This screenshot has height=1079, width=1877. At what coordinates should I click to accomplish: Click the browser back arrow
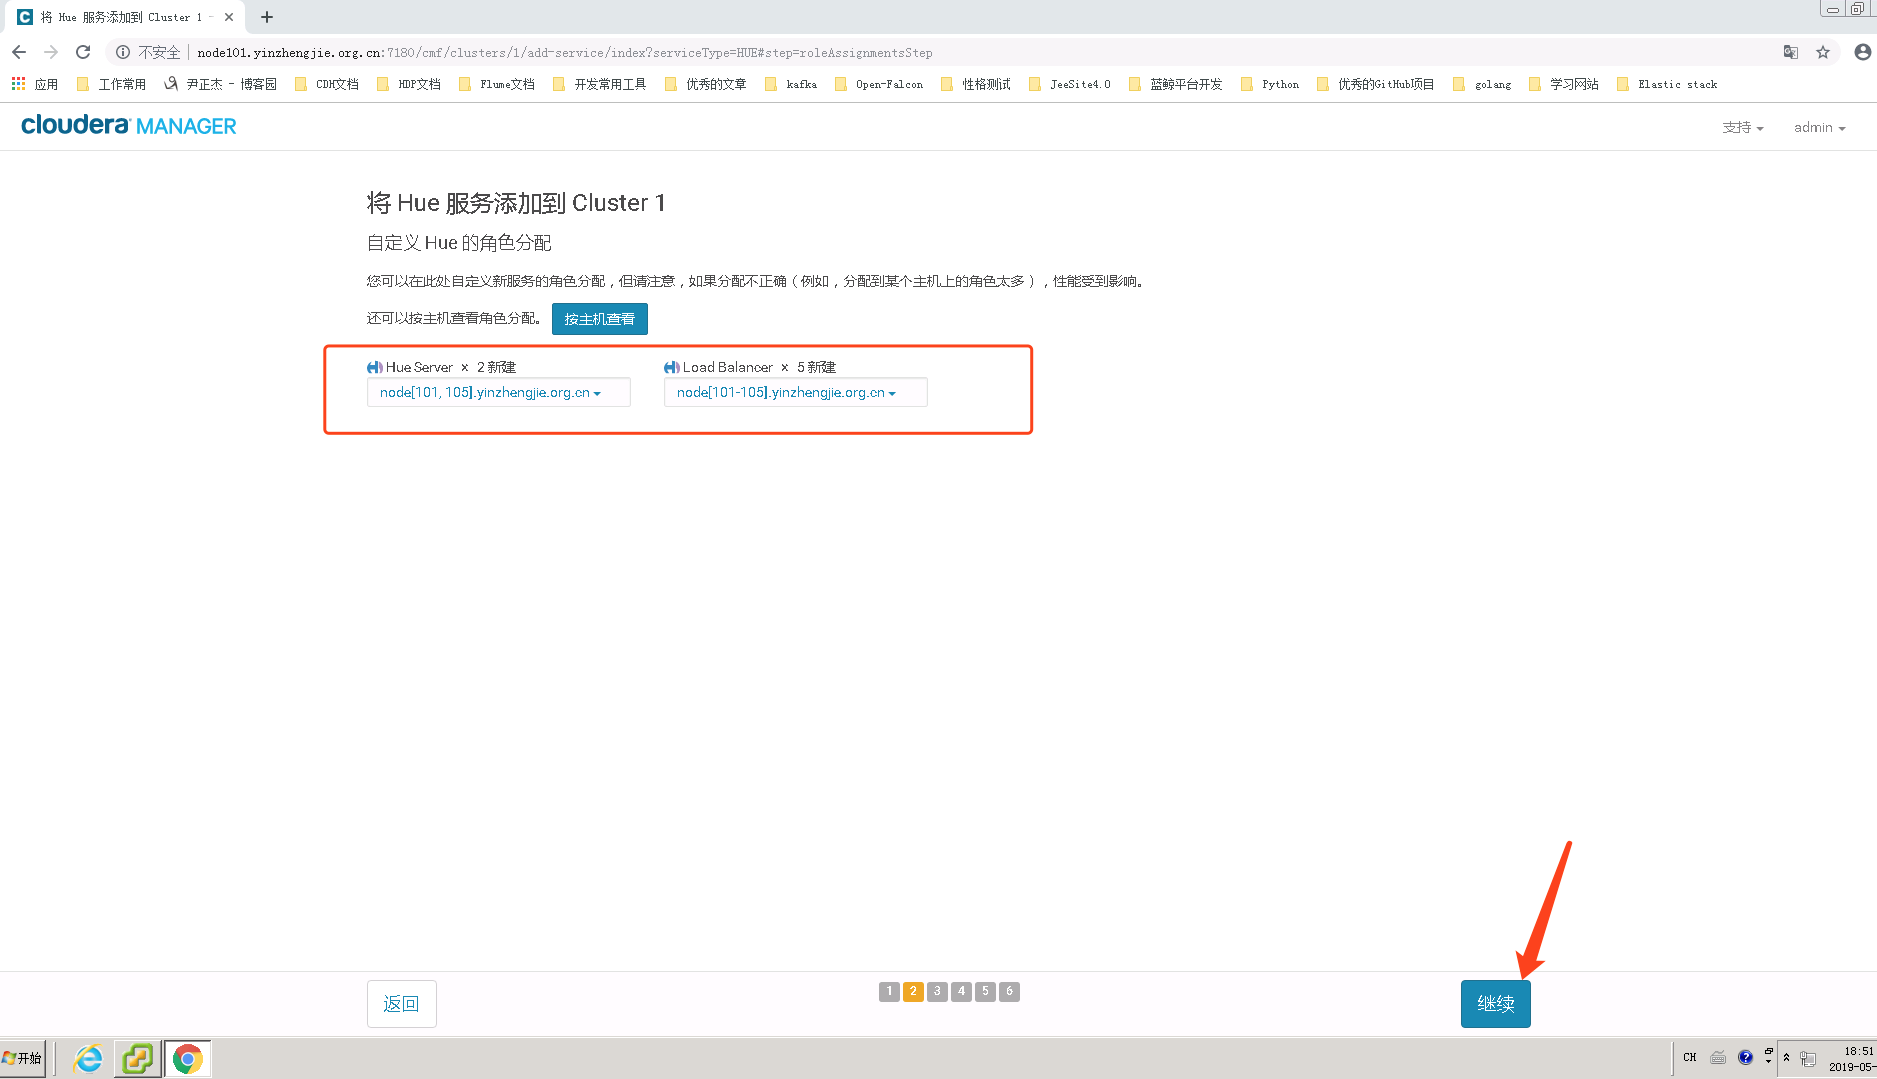tap(18, 52)
